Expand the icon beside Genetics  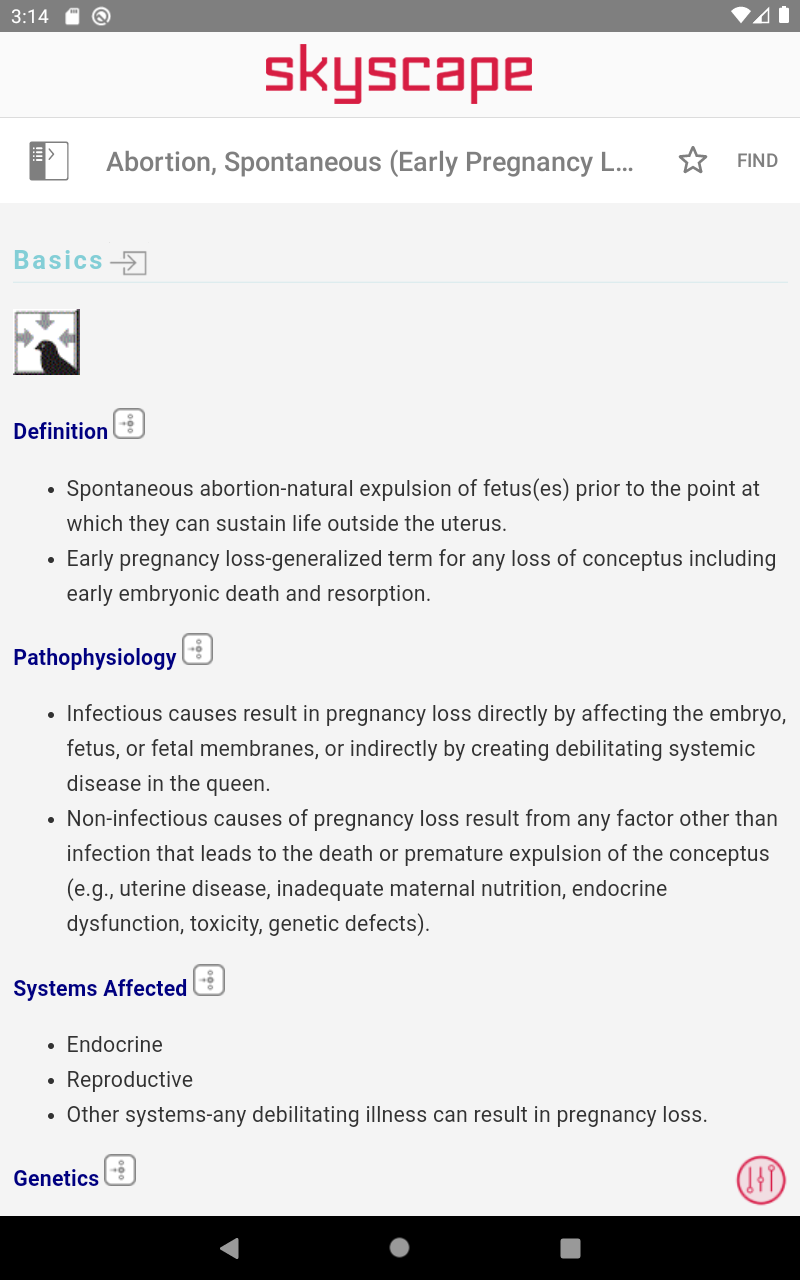(120, 1170)
